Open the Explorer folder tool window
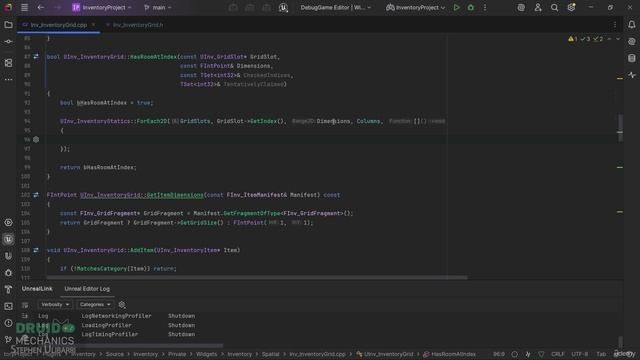Viewport: 640px width, 360px height. (x=8, y=25)
